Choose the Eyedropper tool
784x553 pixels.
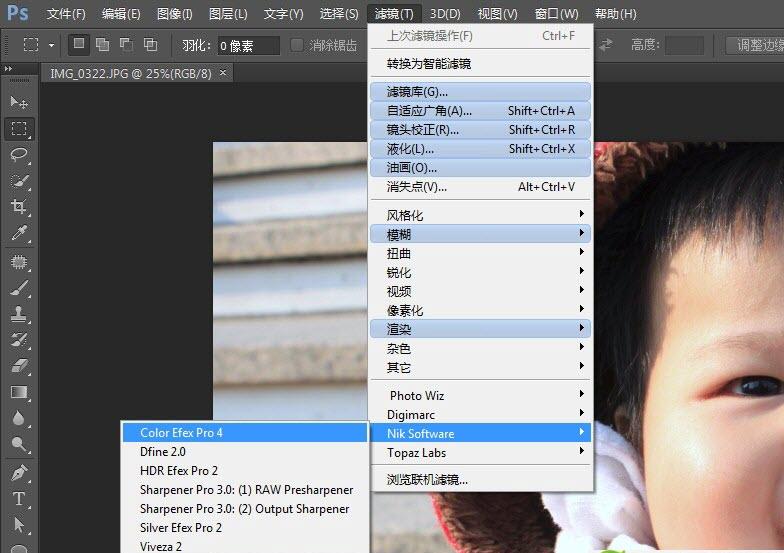19,233
